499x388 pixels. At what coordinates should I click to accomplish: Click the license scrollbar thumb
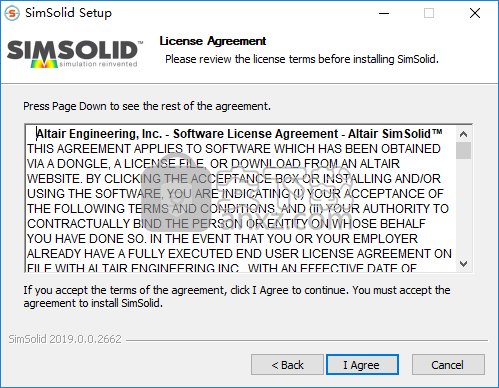pos(463,150)
